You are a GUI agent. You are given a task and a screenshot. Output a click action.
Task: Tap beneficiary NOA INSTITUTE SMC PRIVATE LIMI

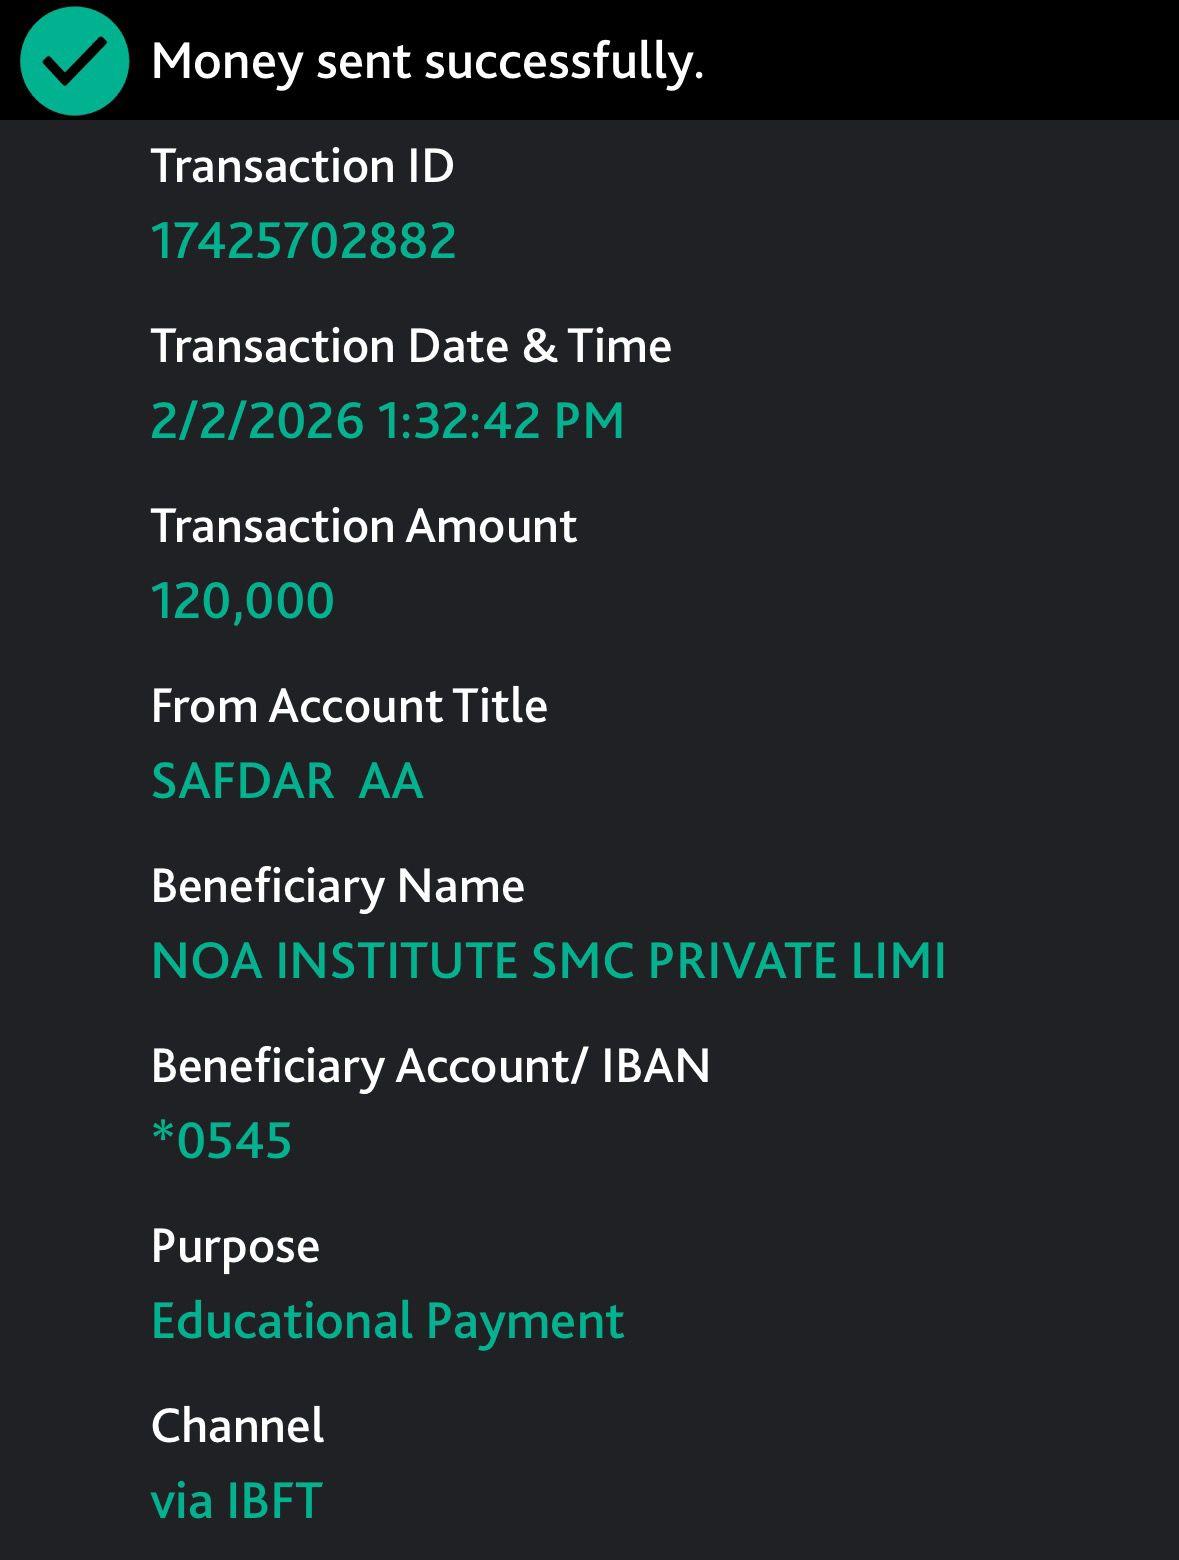[x=548, y=961]
